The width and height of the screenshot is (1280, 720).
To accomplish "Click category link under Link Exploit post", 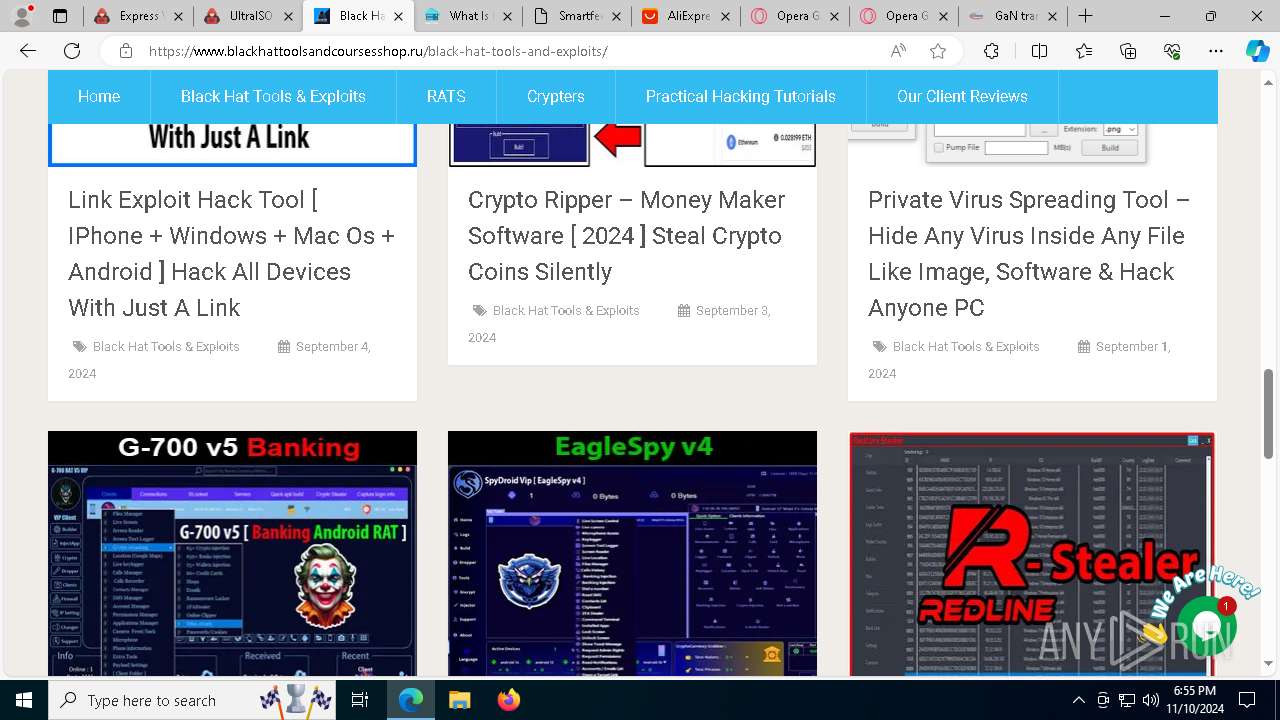I will [166, 346].
